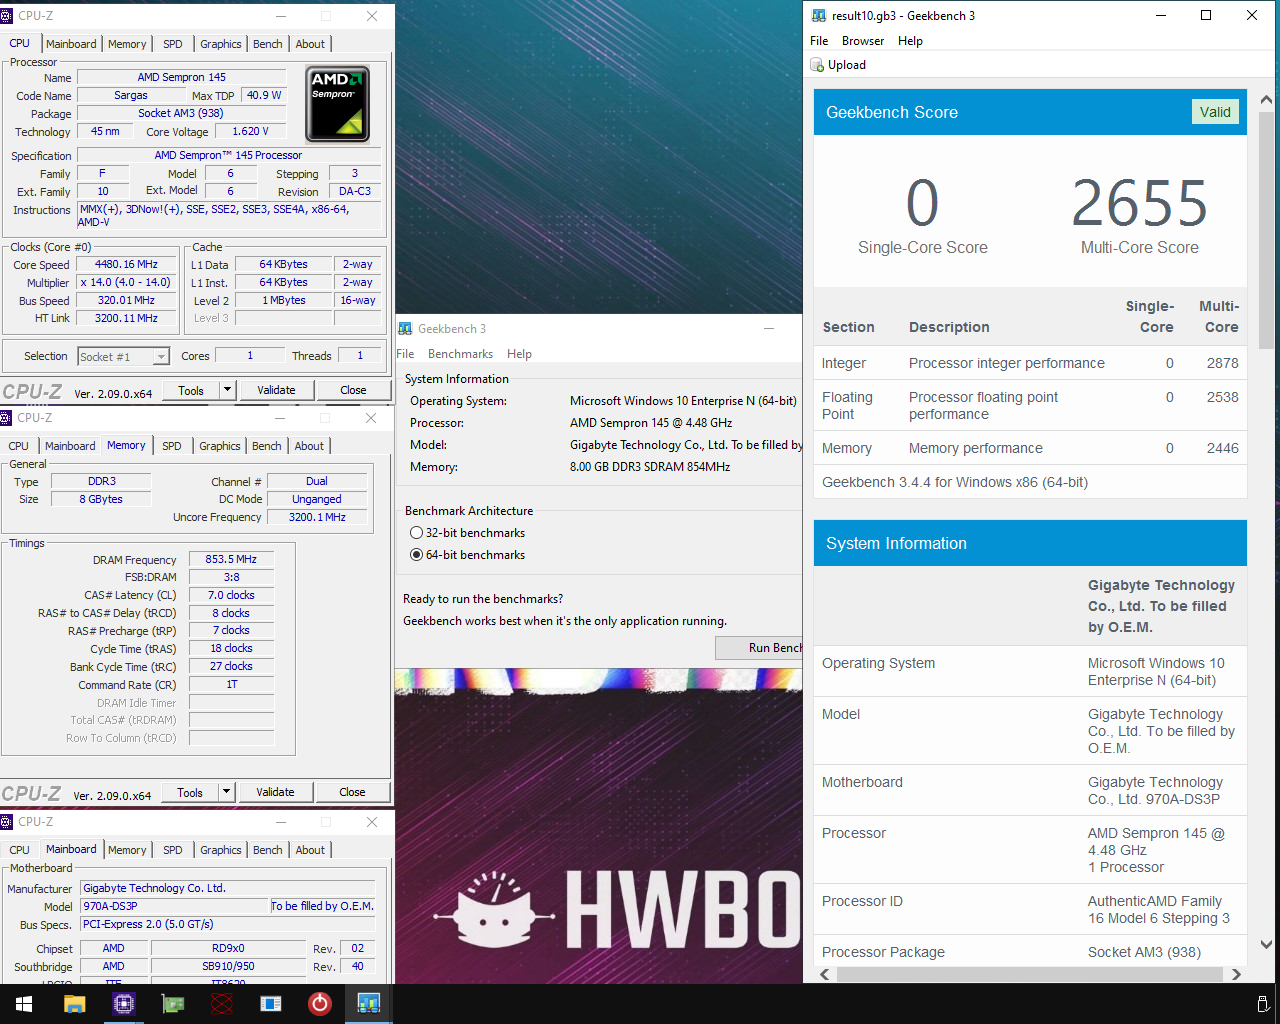Open File menu in result10.gb3 window
This screenshot has height=1024, width=1280.
coord(819,41)
